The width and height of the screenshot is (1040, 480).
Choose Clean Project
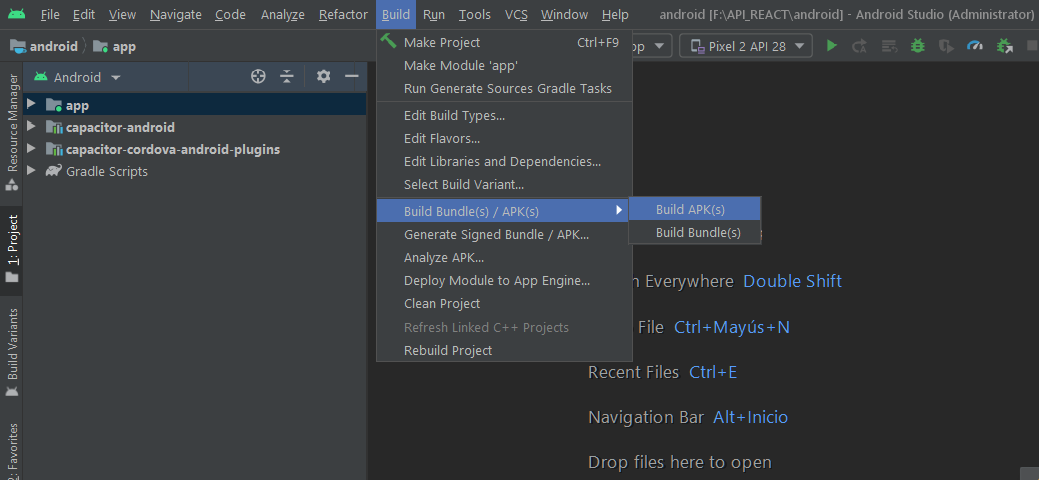coord(504,303)
